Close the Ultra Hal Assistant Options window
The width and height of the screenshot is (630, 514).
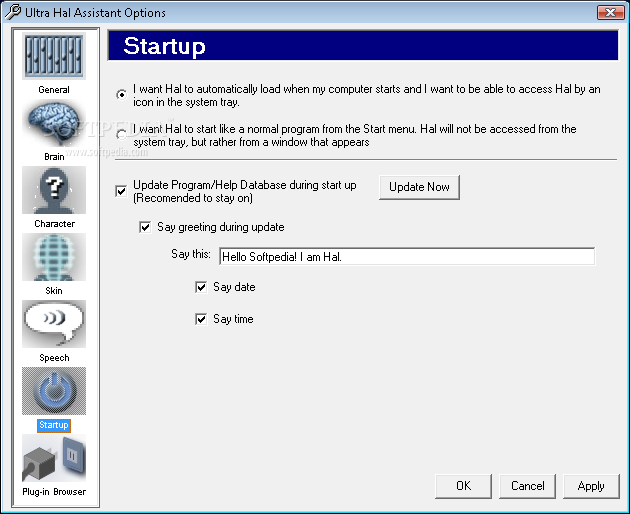[x=610, y=12]
